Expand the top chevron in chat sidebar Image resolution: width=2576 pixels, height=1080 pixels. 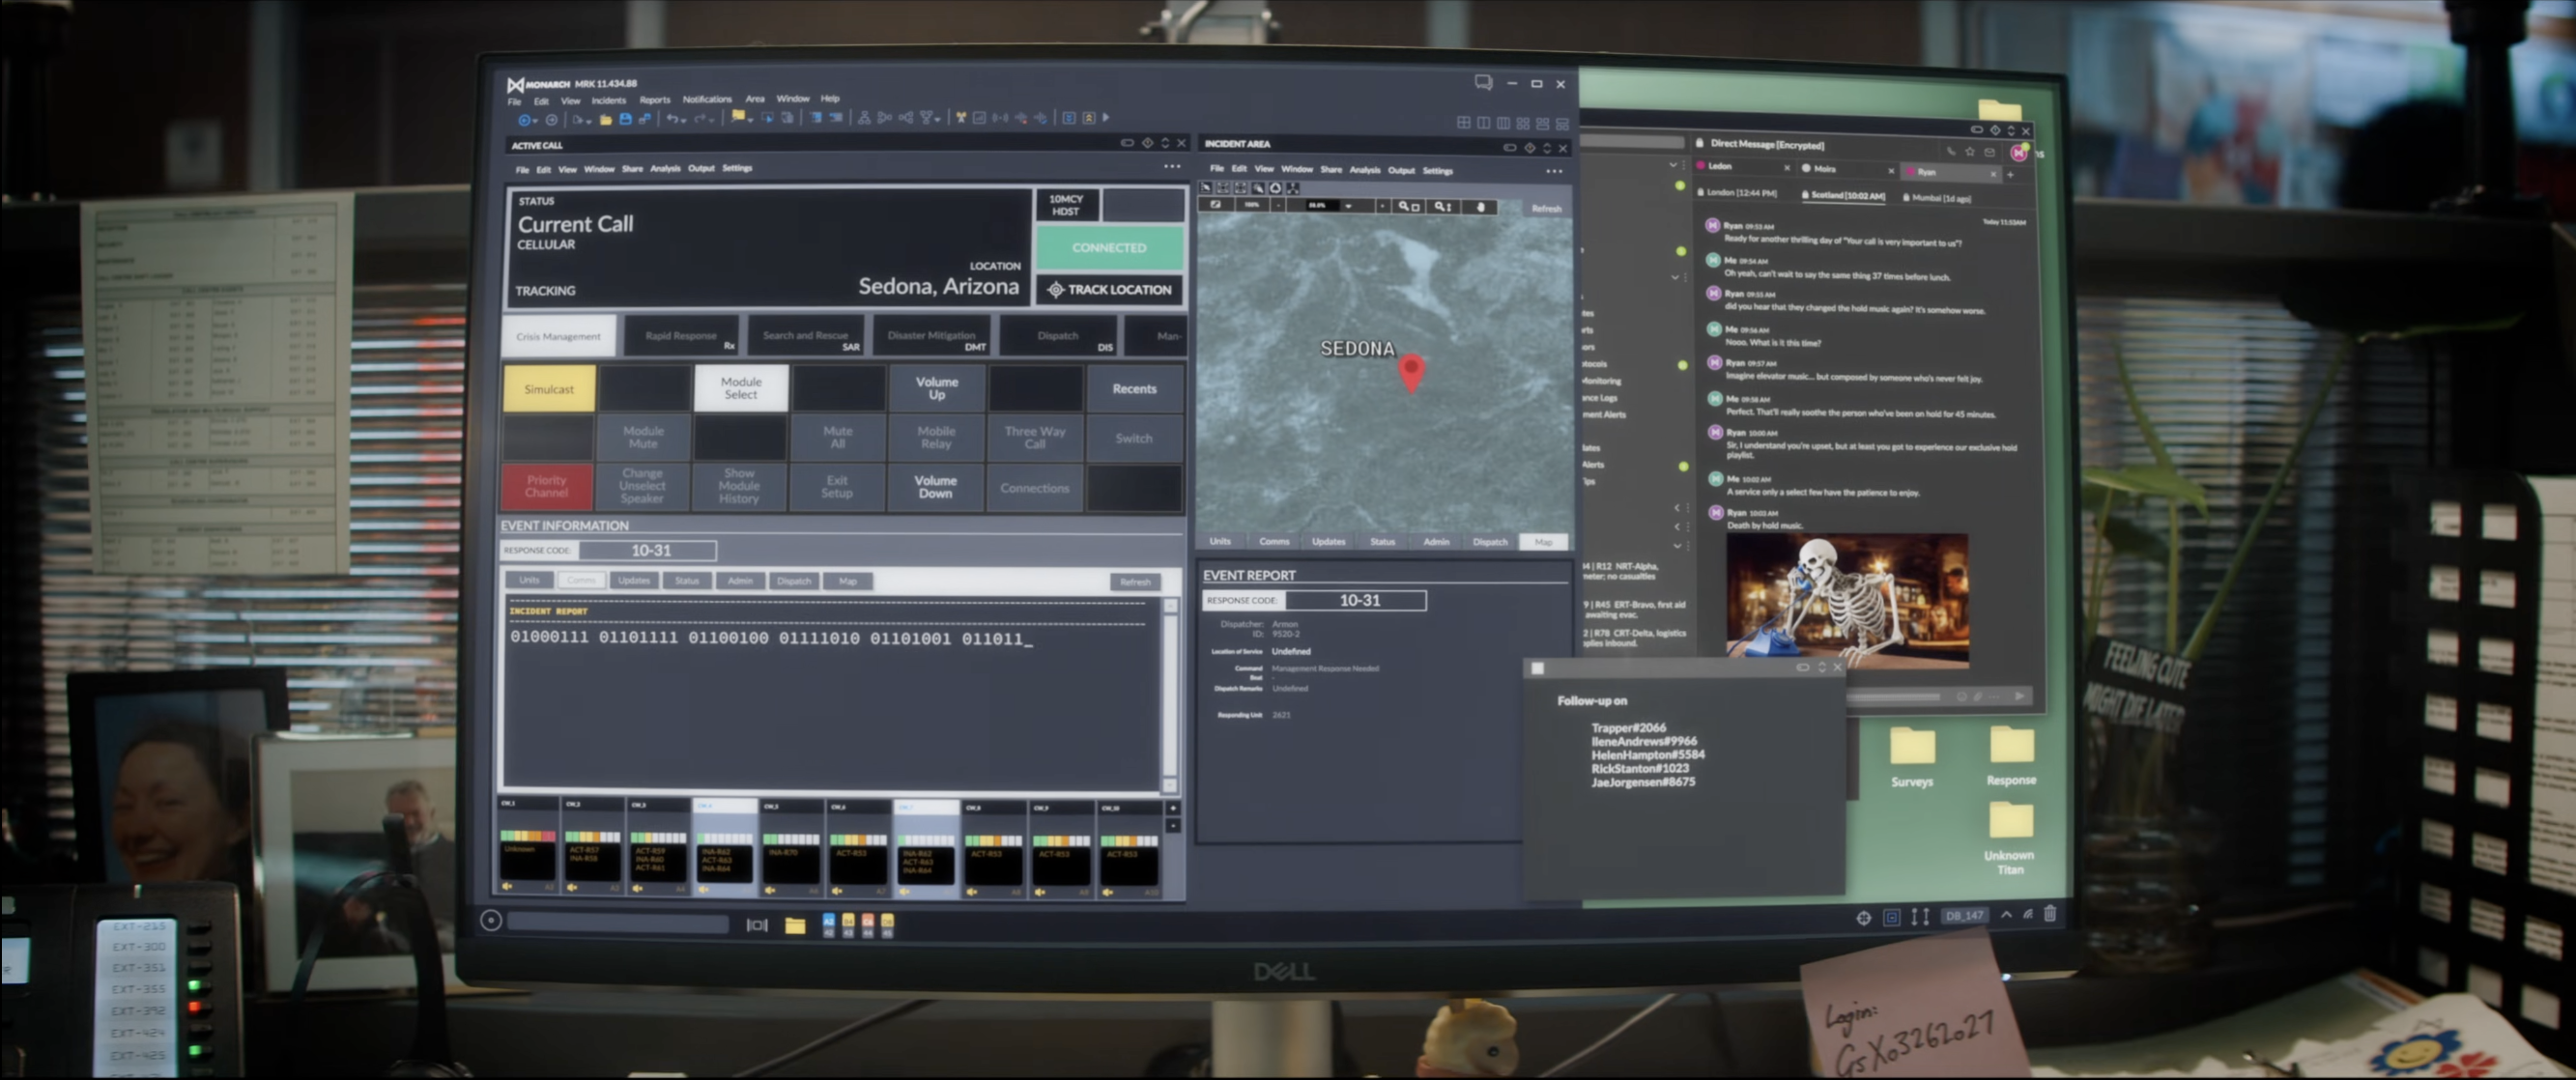1673,165
